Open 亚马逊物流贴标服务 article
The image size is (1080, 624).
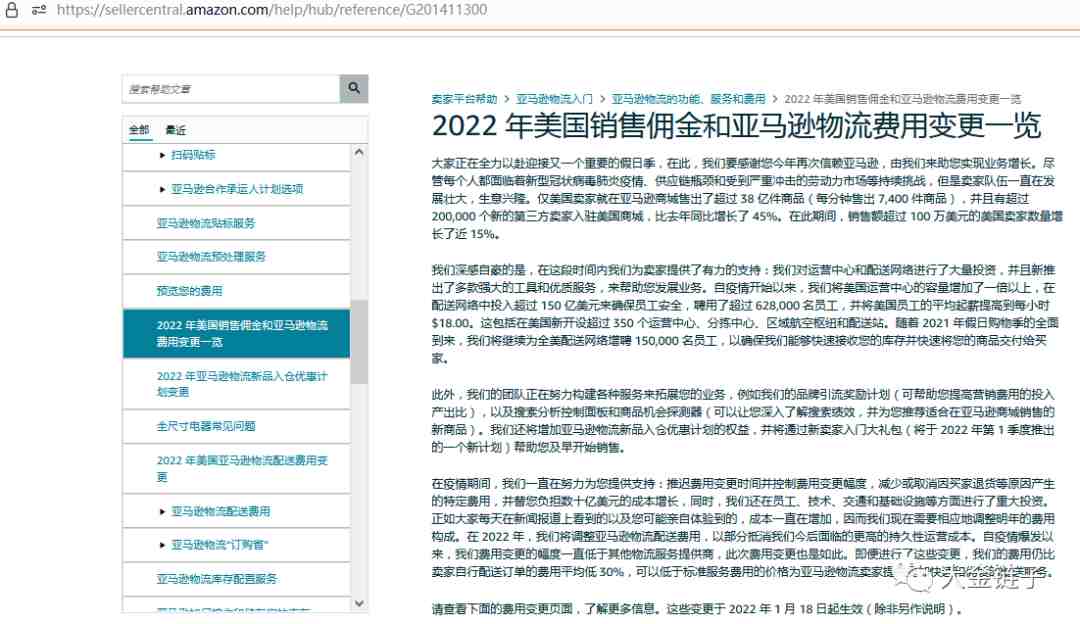(206, 223)
